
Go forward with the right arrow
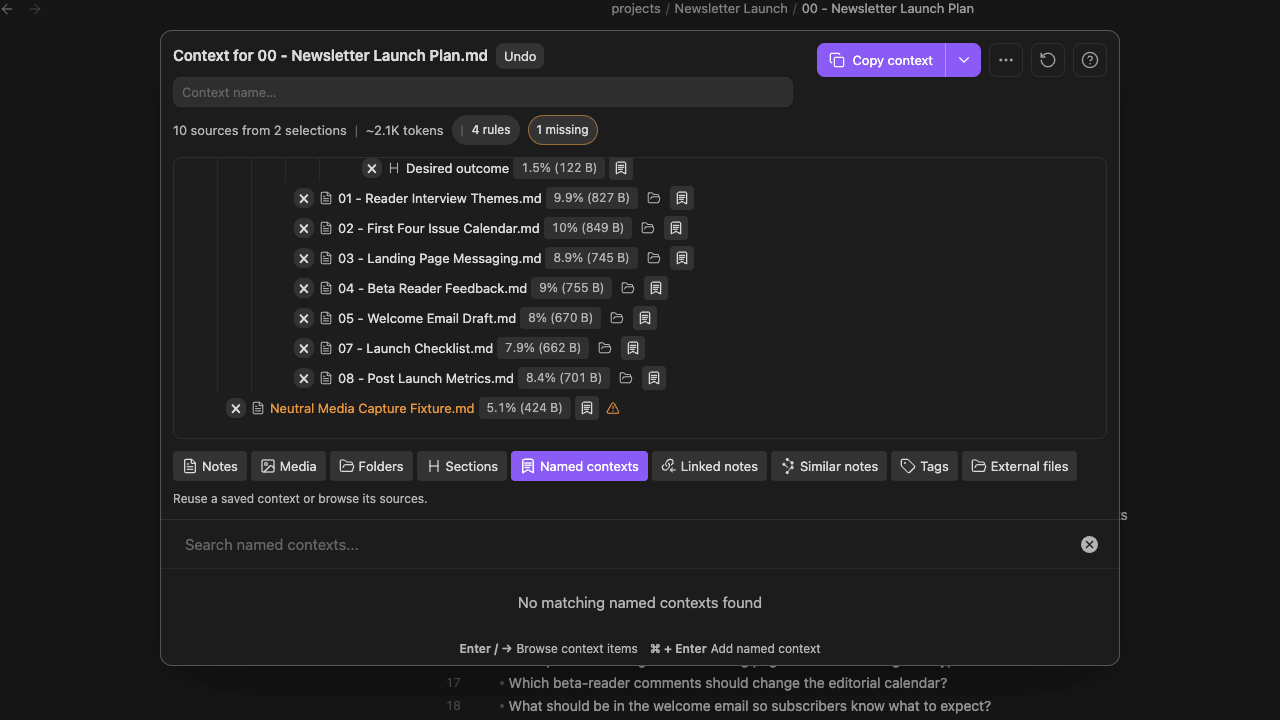[x=35, y=9]
